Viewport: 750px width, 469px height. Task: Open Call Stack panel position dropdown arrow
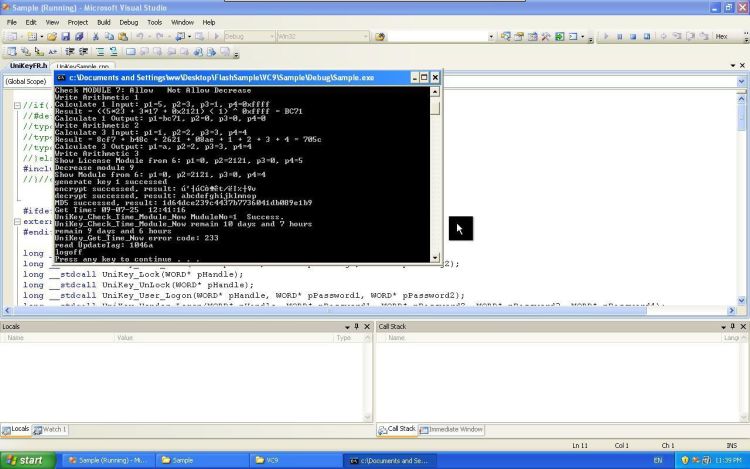723,327
